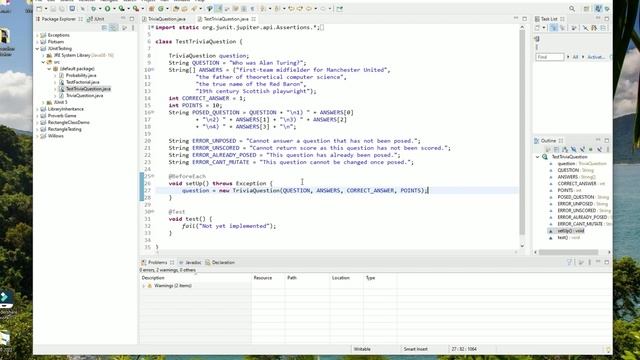Click the Activate link in Task List

[x=596, y=57]
